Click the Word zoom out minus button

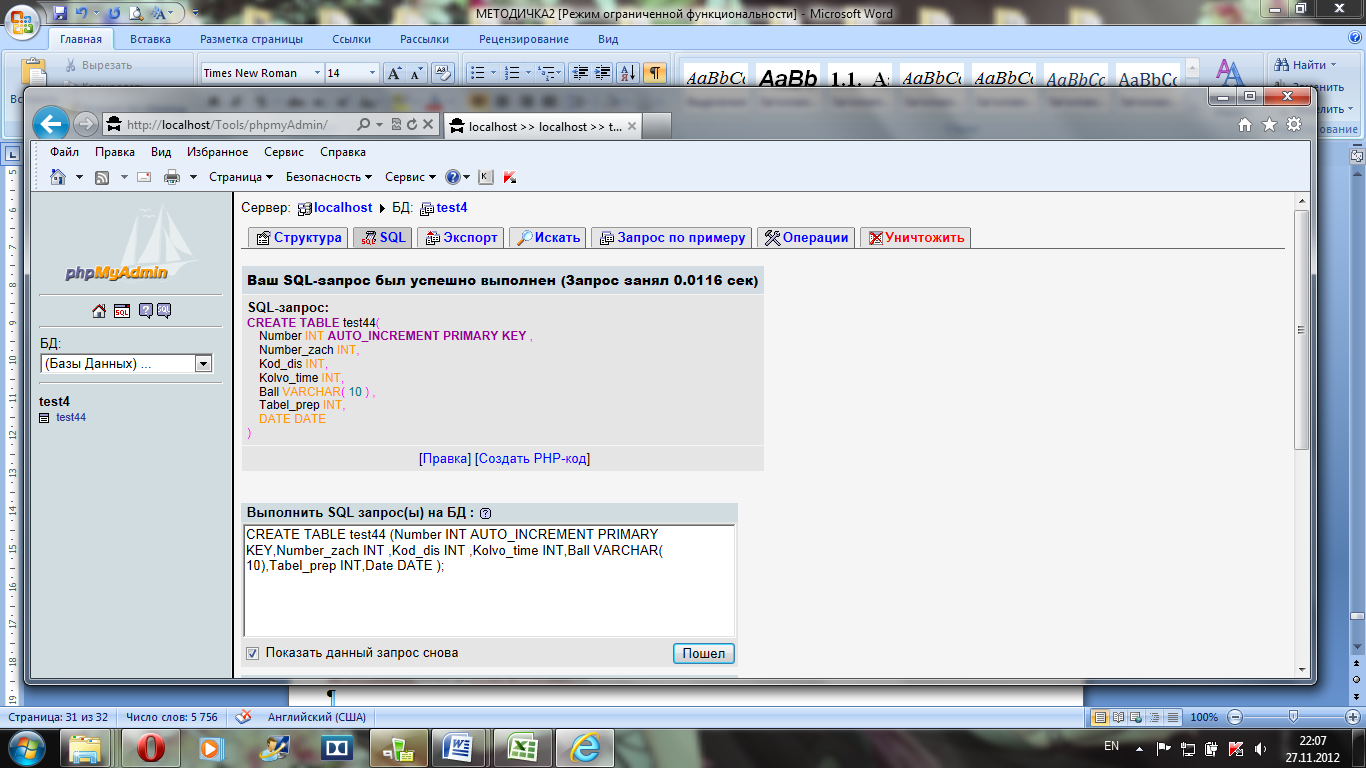click(1237, 717)
